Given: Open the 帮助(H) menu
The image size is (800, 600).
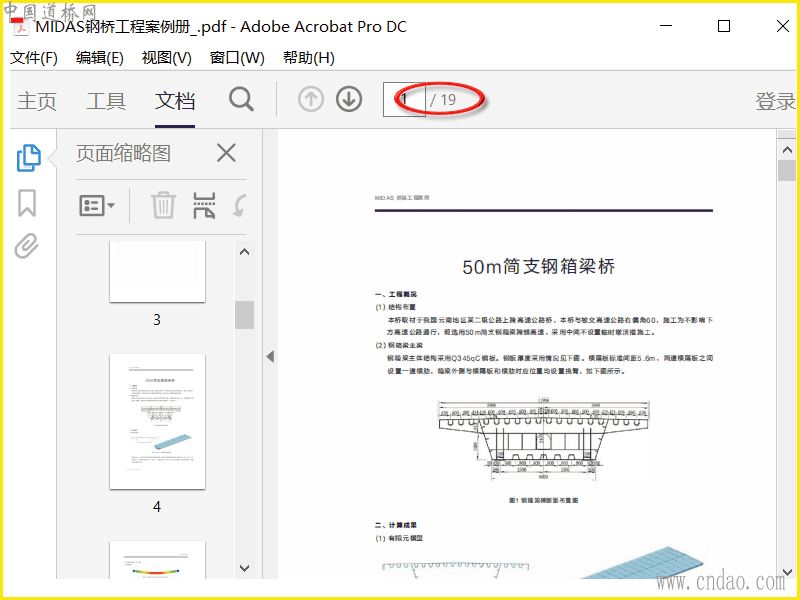Looking at the screenshot, I should (x=309, y=58).
